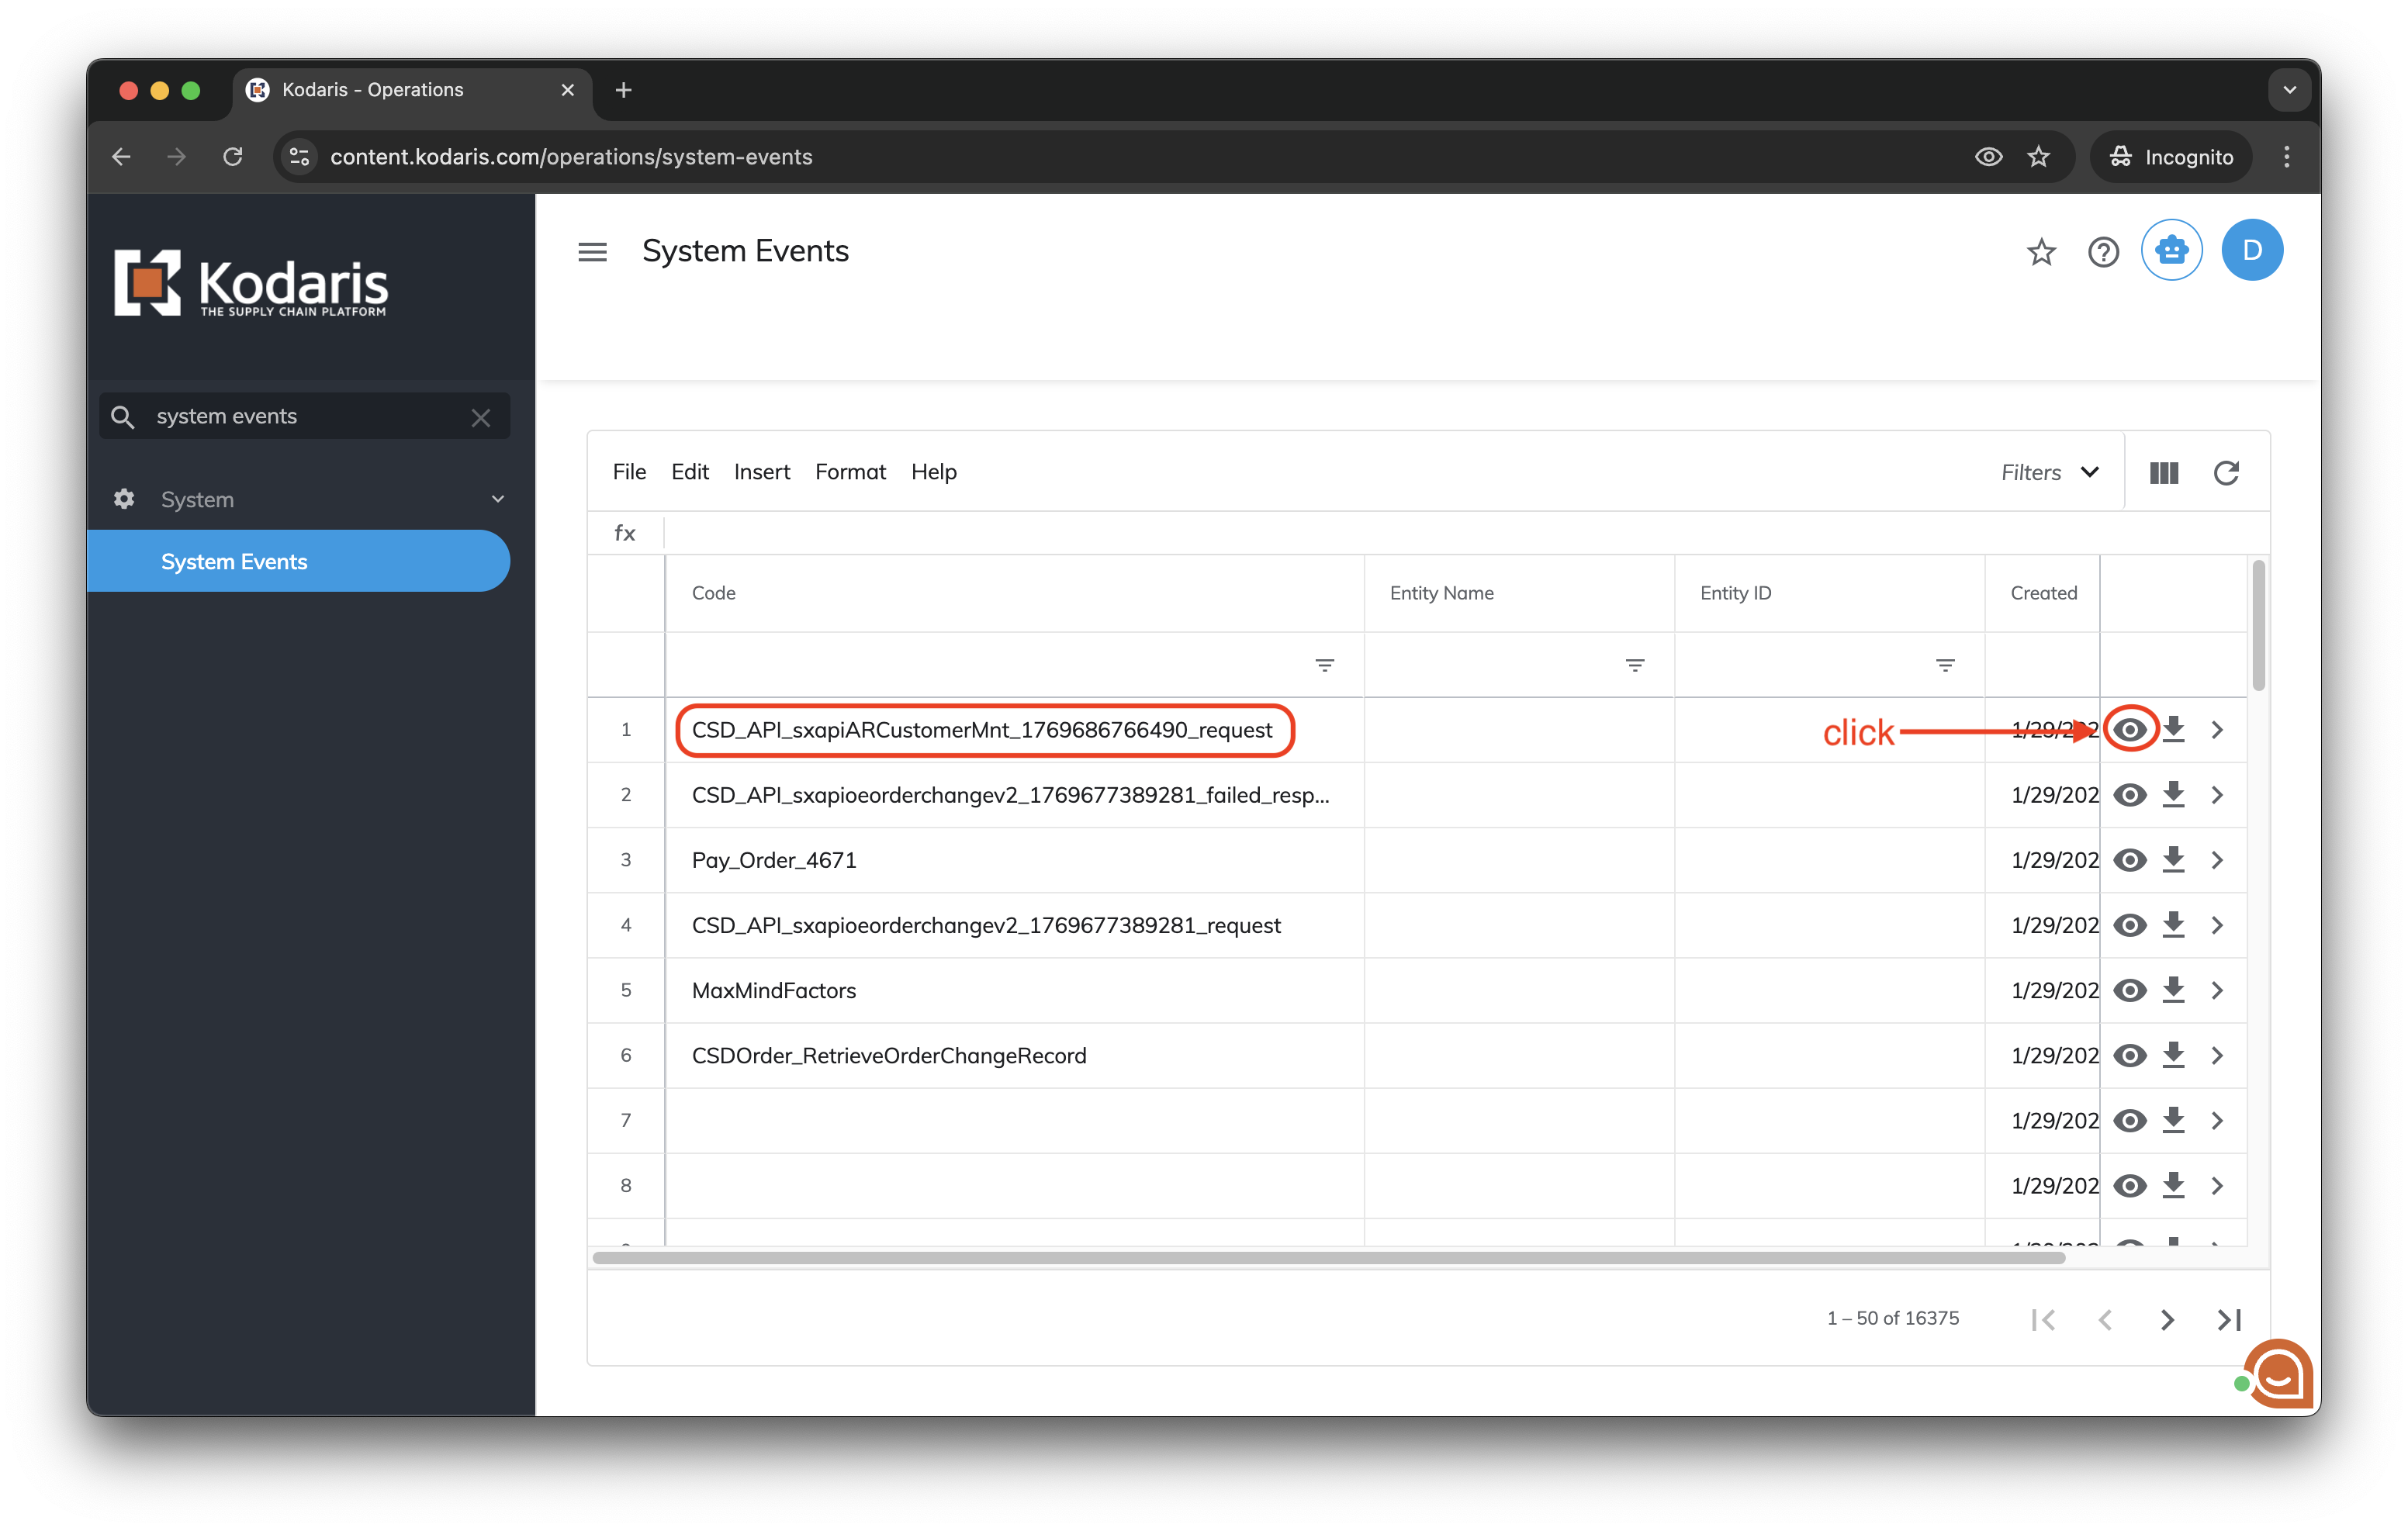Download the CSDOrder_RetrieveOrderChangeRecord event
Viewport: 2408px width, 1531px height.
pyautogui.click(x=2173, y=1055)
